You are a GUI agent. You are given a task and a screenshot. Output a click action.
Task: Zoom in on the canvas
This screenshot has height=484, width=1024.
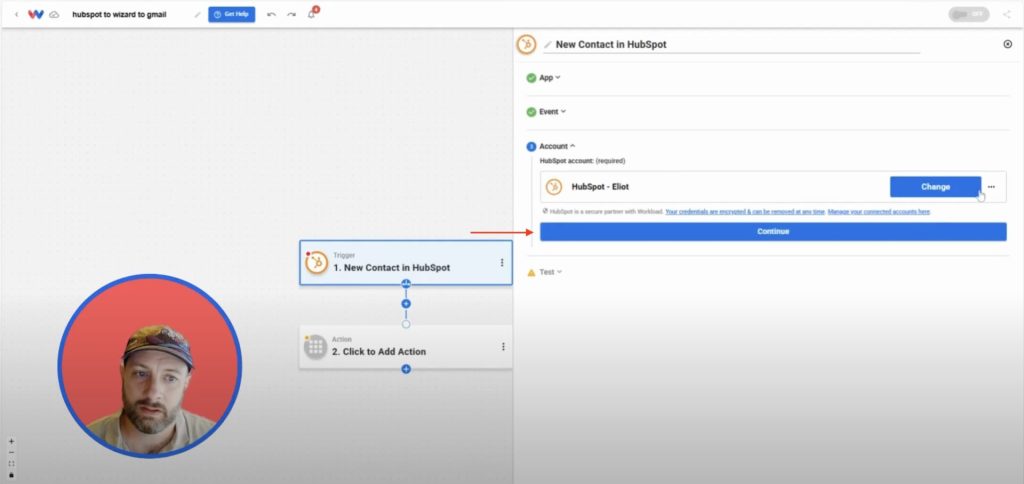[11, 442]
